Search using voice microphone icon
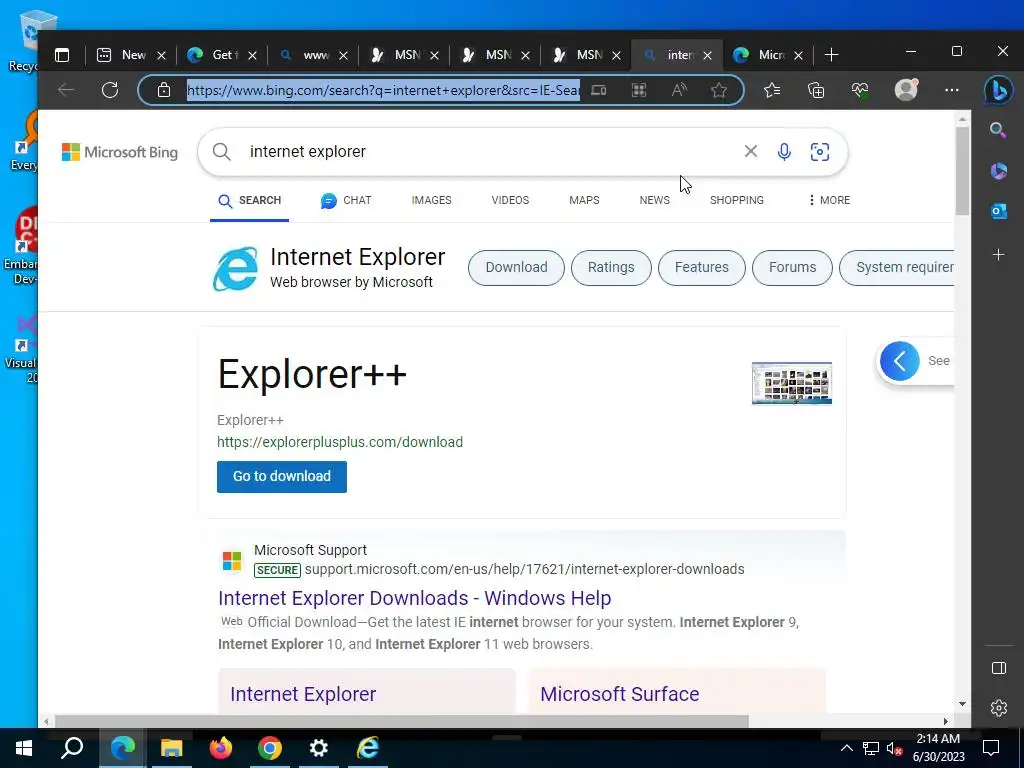 (x=784, y=152)
